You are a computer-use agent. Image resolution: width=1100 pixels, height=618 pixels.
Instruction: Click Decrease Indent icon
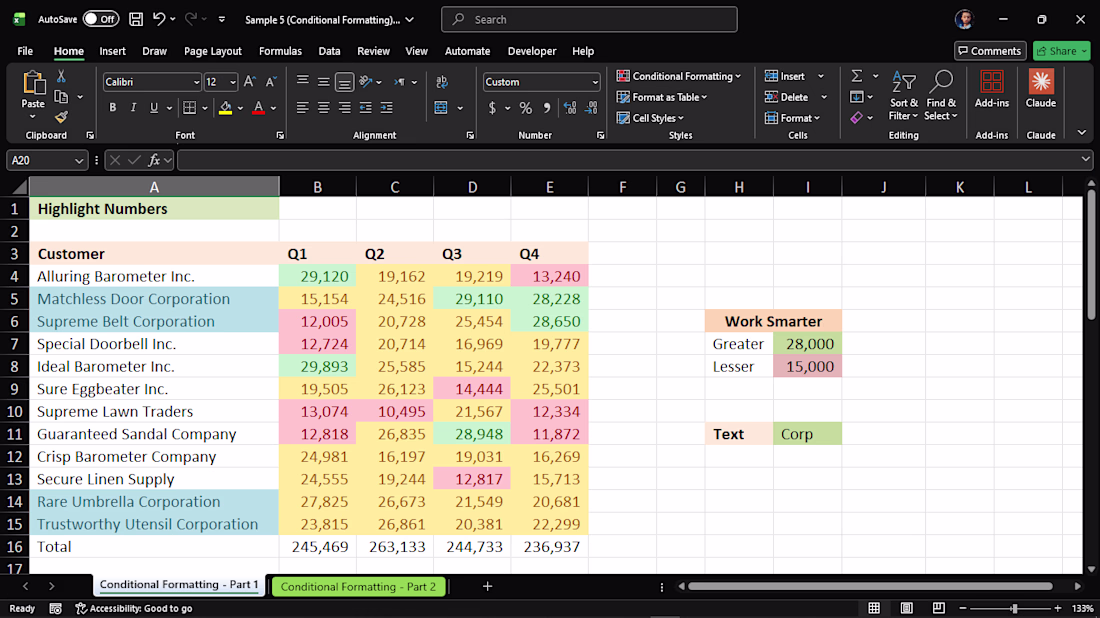365,107
